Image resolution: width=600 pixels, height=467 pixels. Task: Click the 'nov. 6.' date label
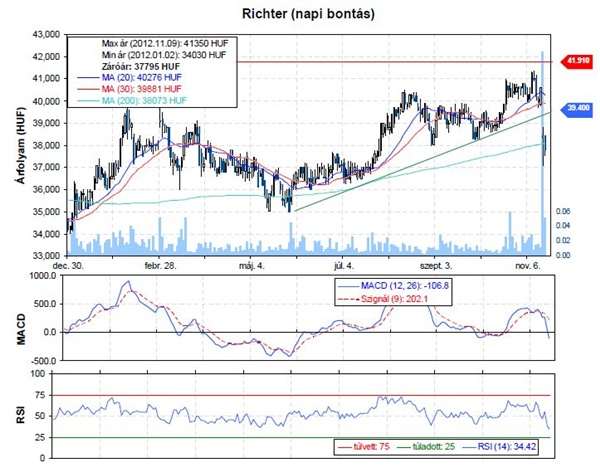[528, 266]
